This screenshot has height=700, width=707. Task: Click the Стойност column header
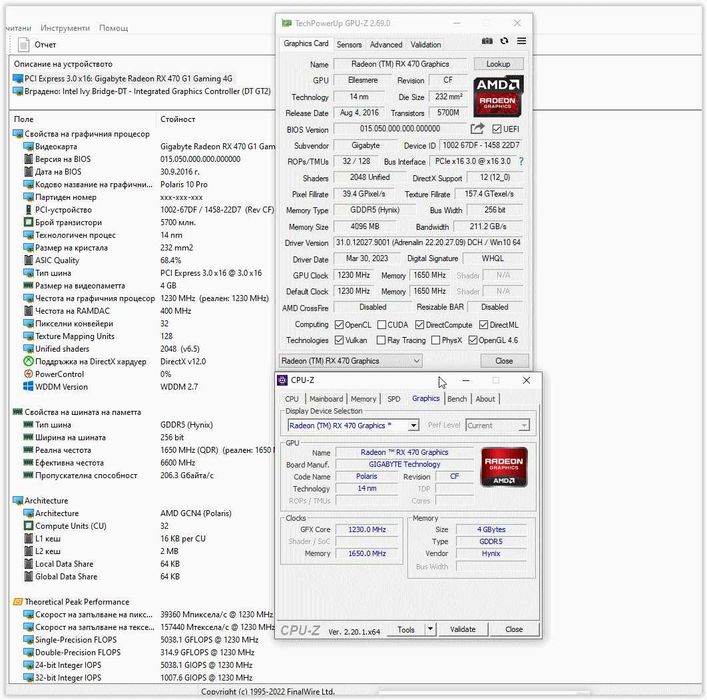click(178, 119)
